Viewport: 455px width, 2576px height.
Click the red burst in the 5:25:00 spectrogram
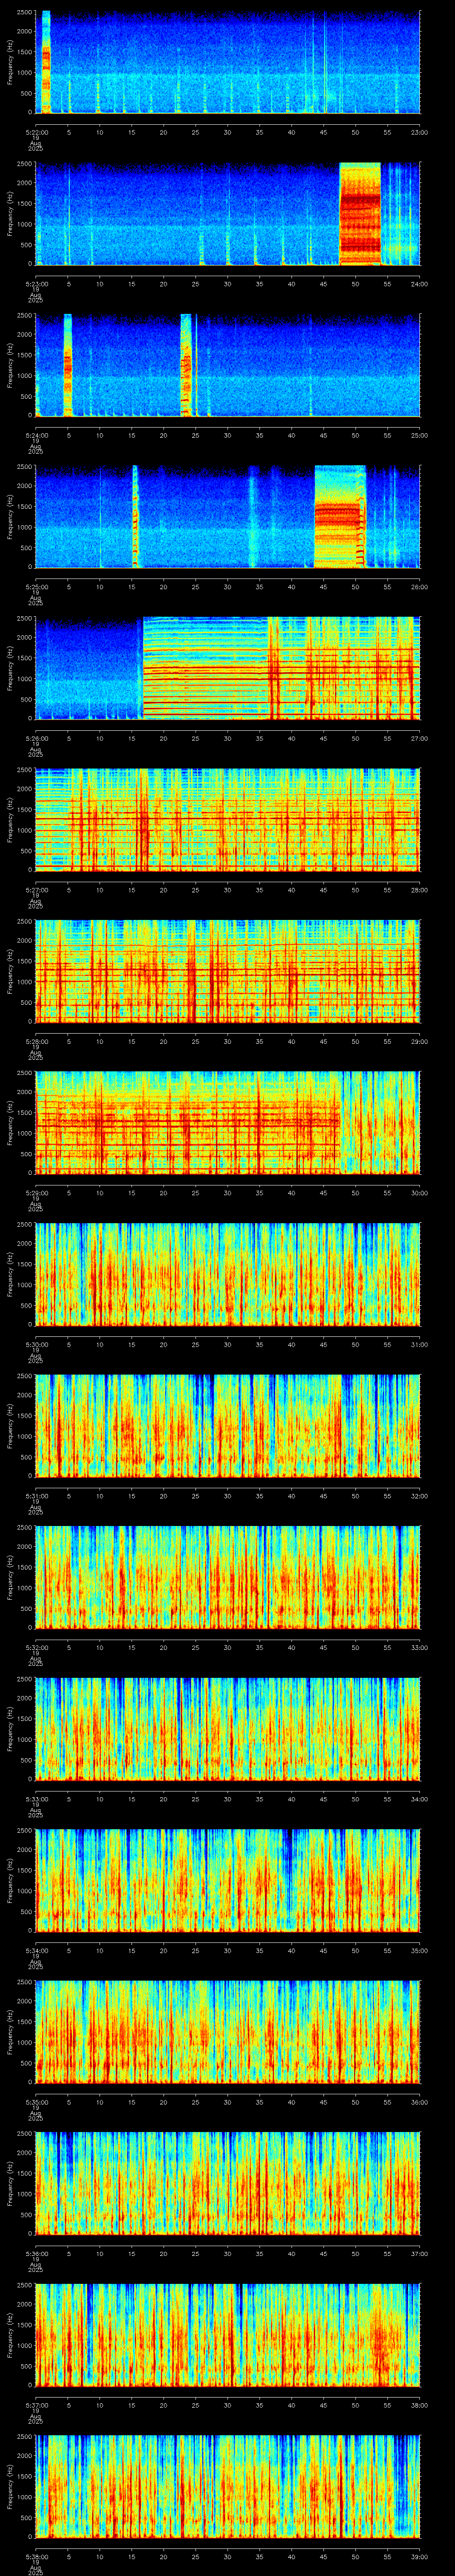(x=340, y=516)
